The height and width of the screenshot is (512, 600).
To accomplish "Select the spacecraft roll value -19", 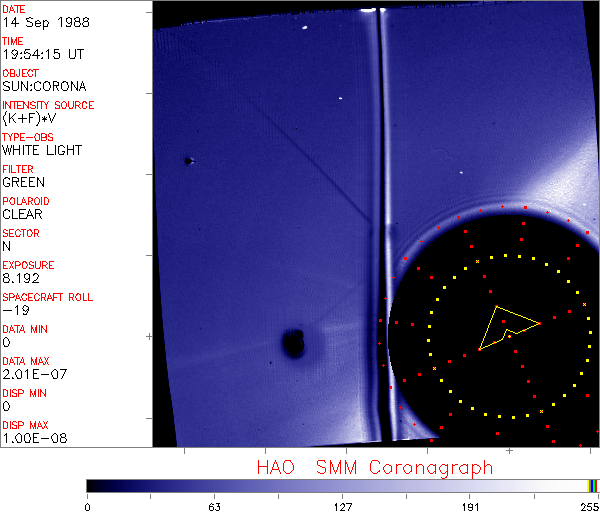I will (13, 310).
